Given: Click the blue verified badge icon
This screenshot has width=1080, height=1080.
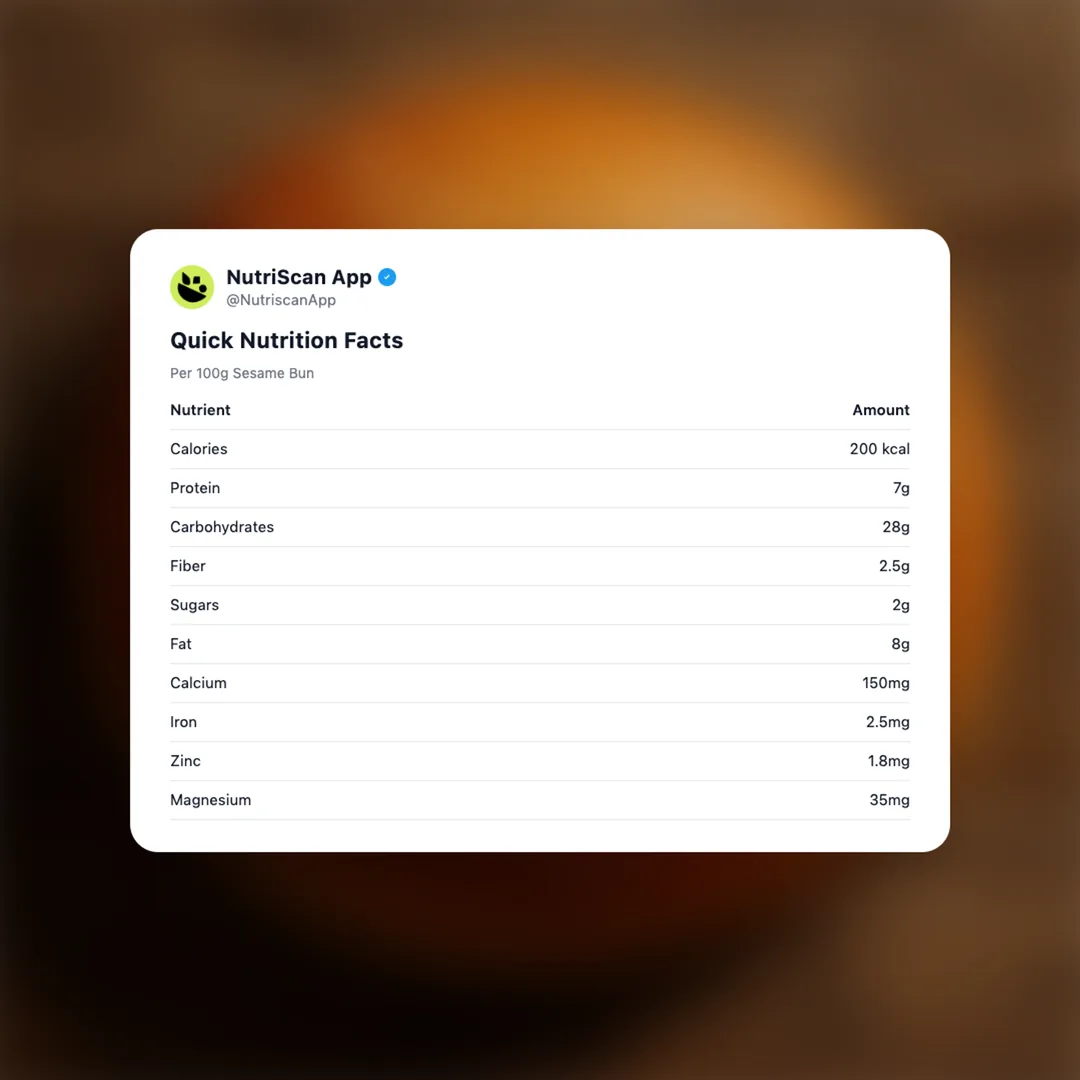Looking at the screenshot, I should pos(387,277).
